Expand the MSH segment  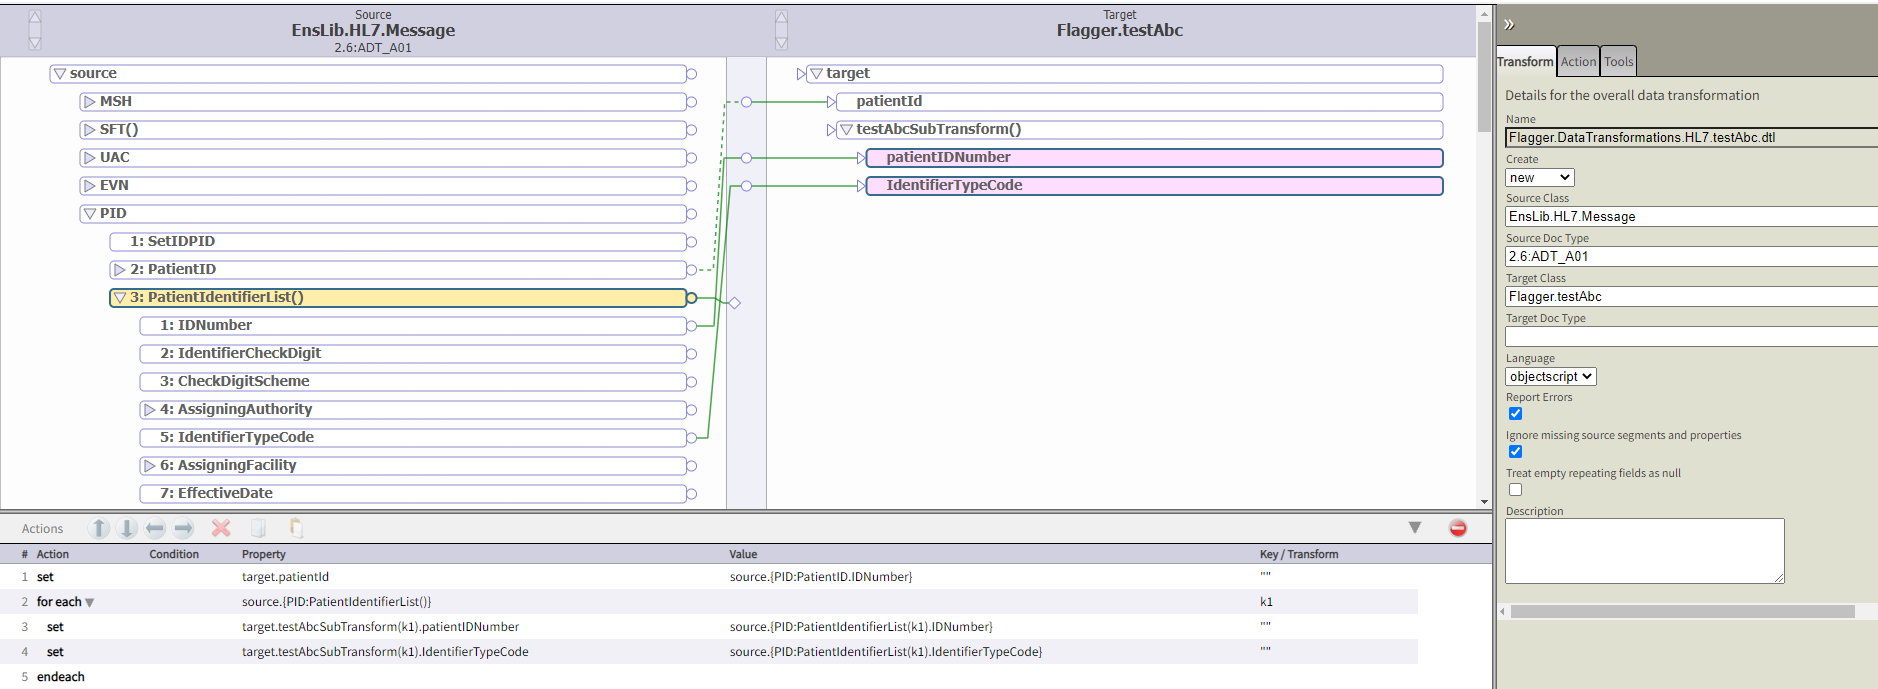pyautogui.click(x=90, y=102)
